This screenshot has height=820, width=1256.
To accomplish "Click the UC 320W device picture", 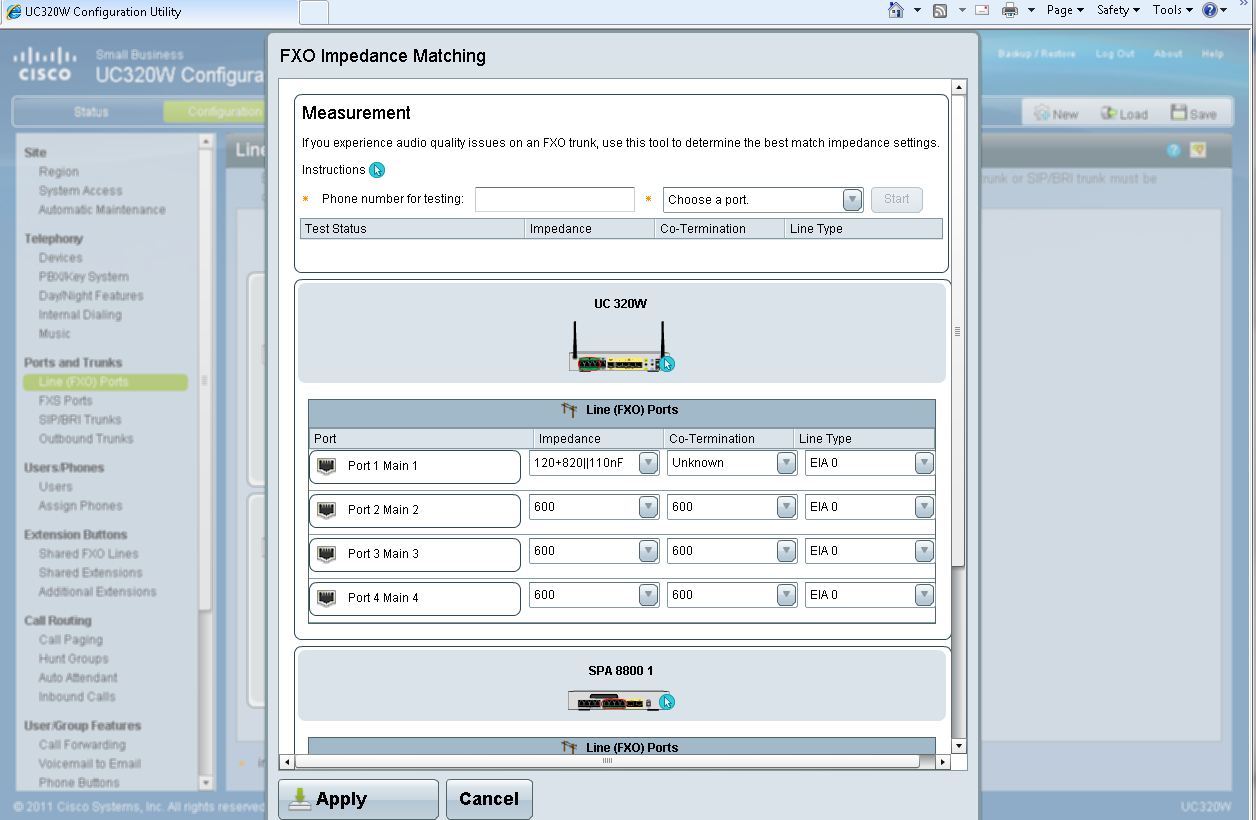I will pyautogui.click(x=617, y=347).
